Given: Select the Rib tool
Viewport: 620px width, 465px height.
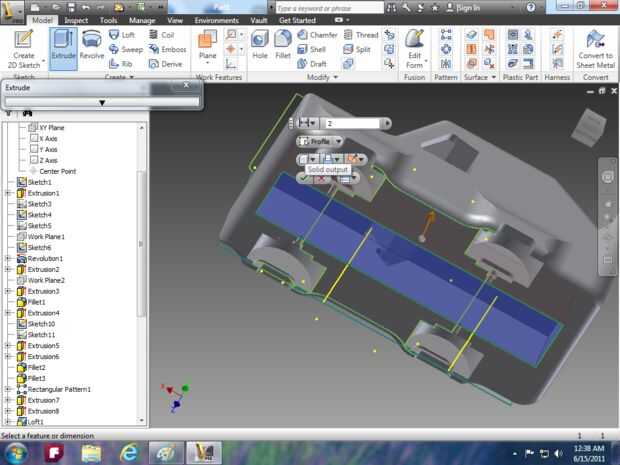Looking at the screenshot, I should tap(121, 64).
